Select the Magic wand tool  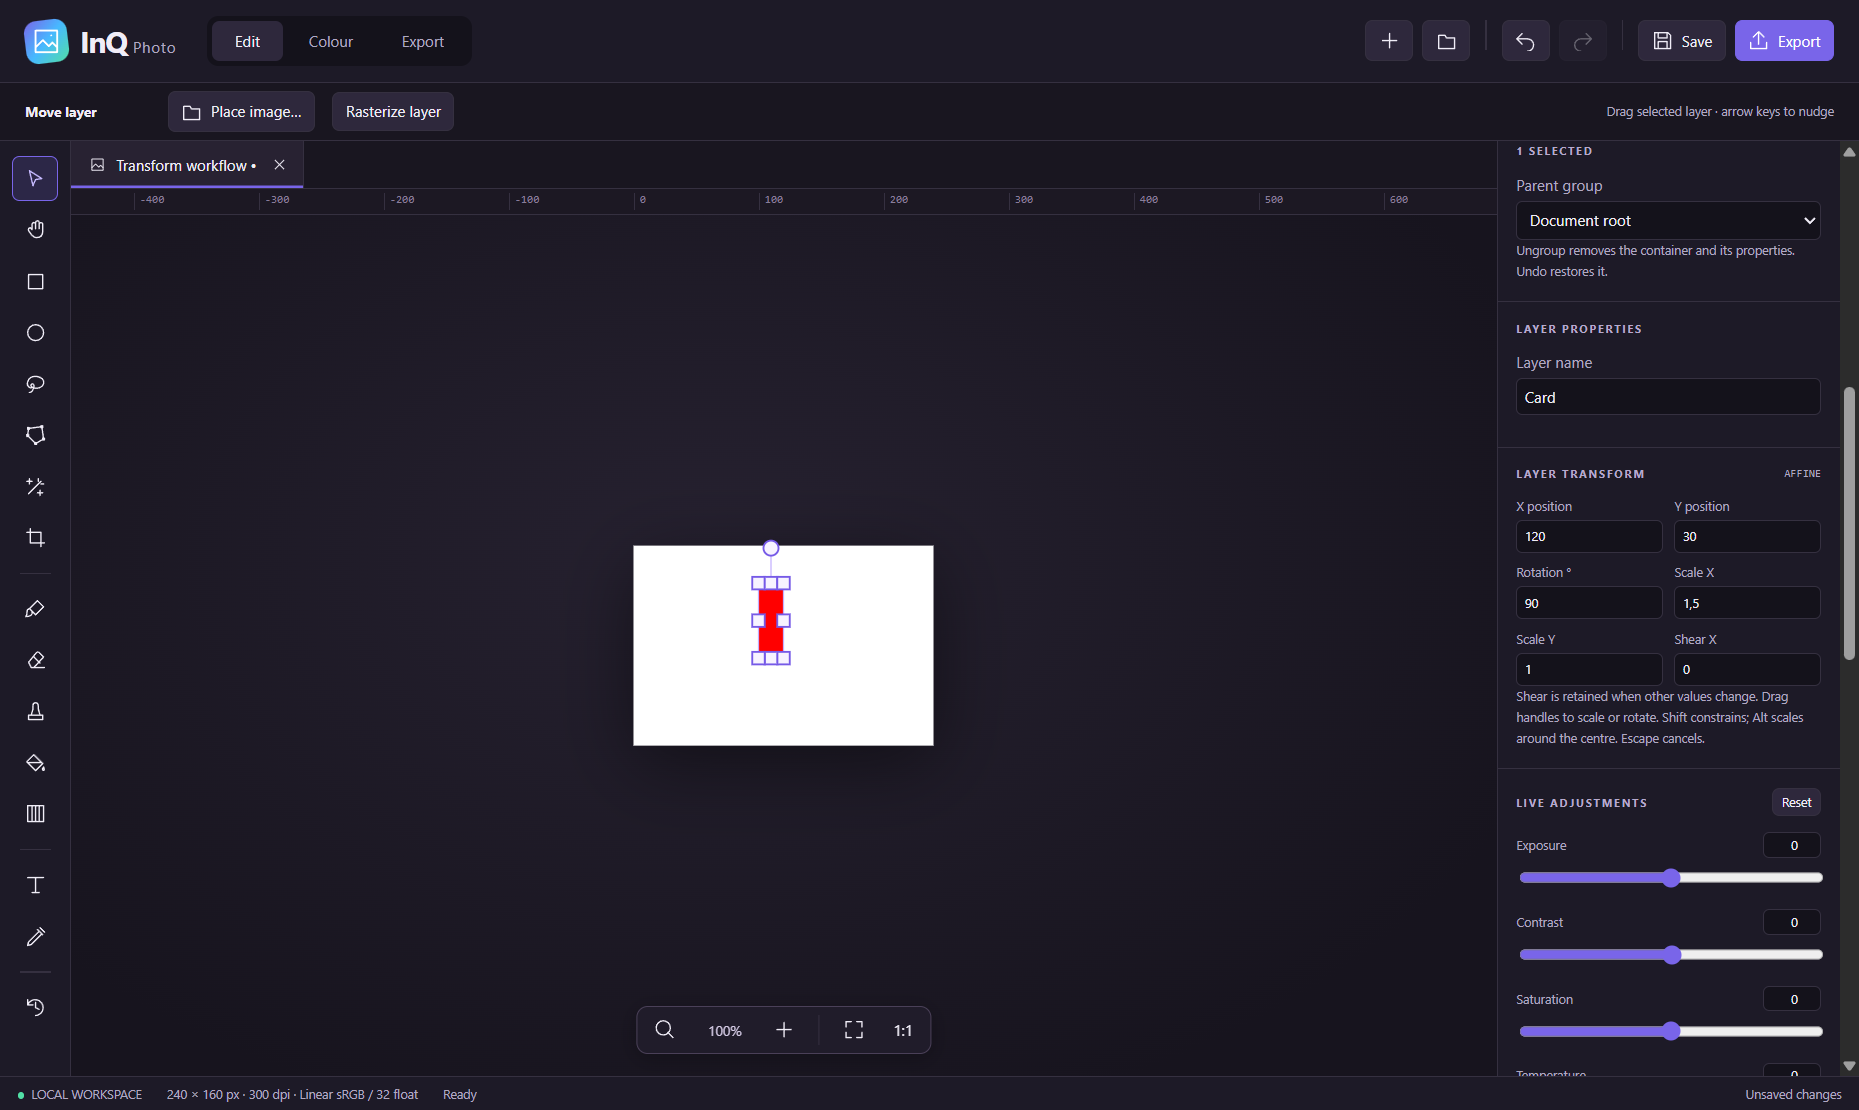(x=35, y=487)
